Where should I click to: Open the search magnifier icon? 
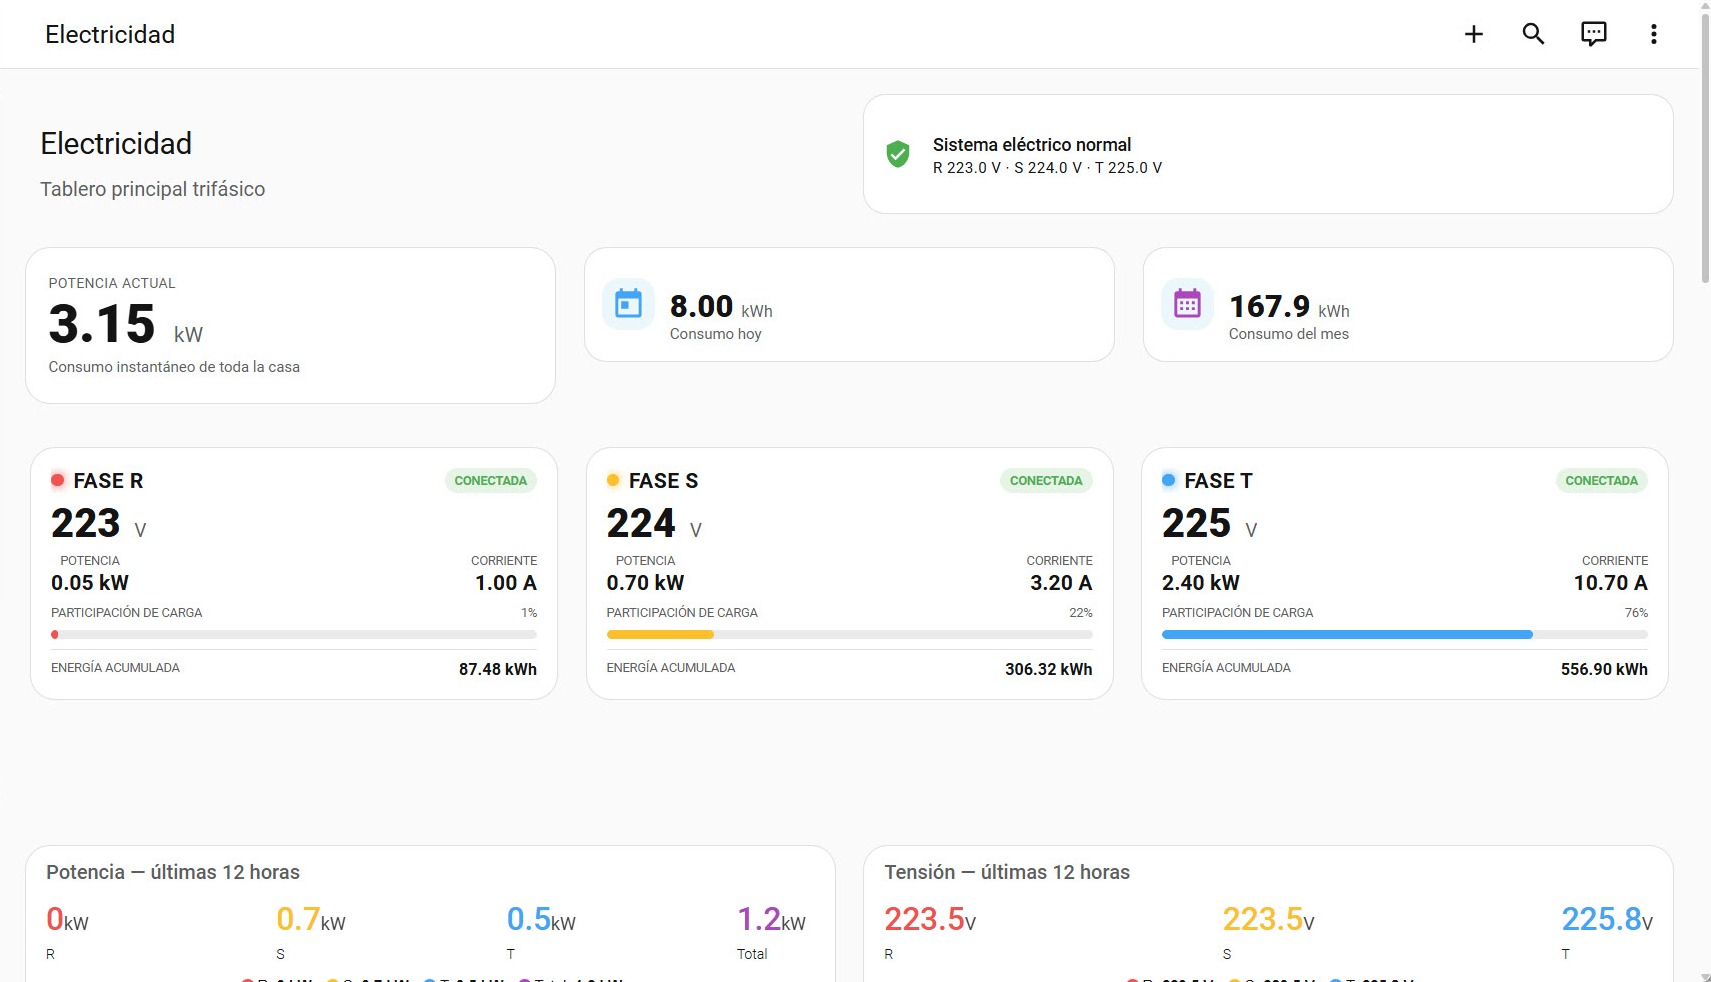tap(1533, 34)
